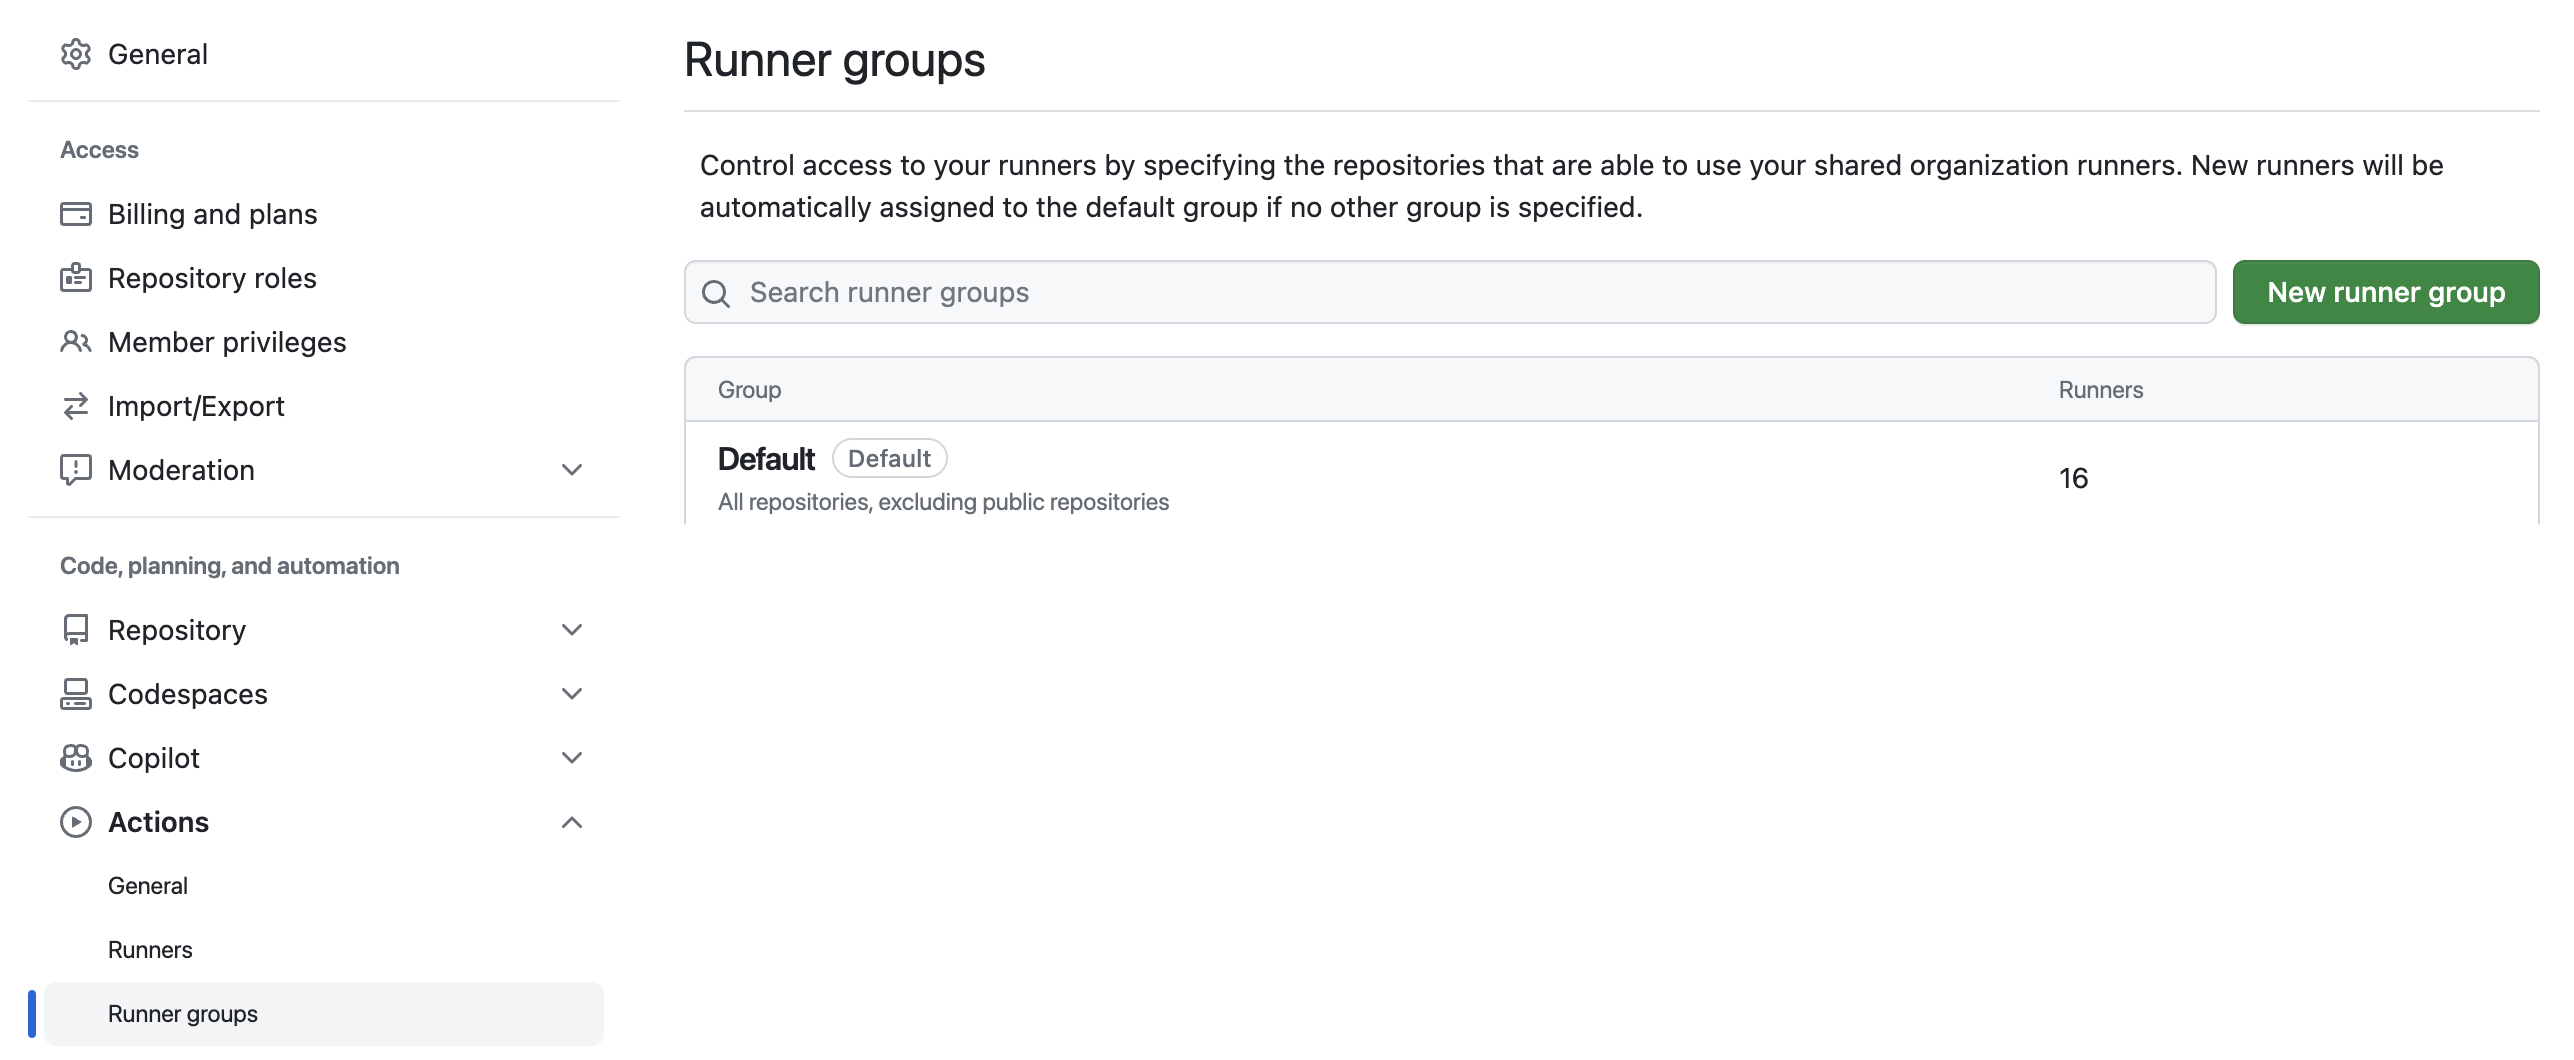Expand the Repository settings section

571,629
